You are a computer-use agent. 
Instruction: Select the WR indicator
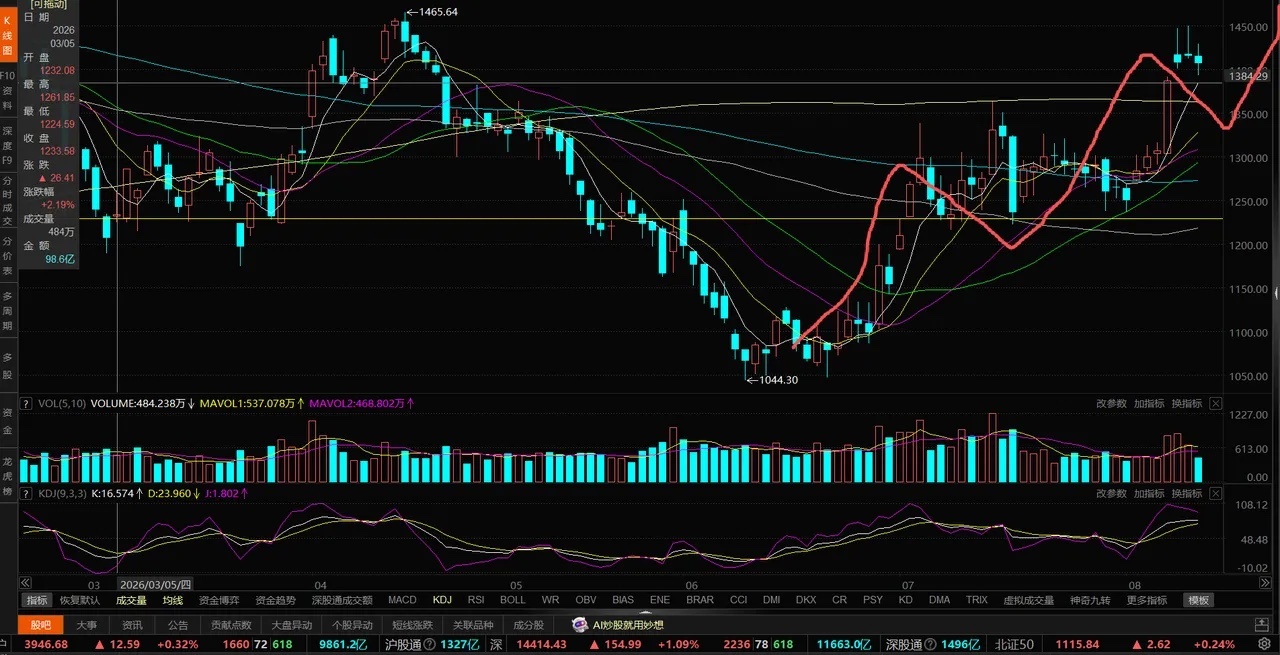pyautogui.click(x=550, y=600)
